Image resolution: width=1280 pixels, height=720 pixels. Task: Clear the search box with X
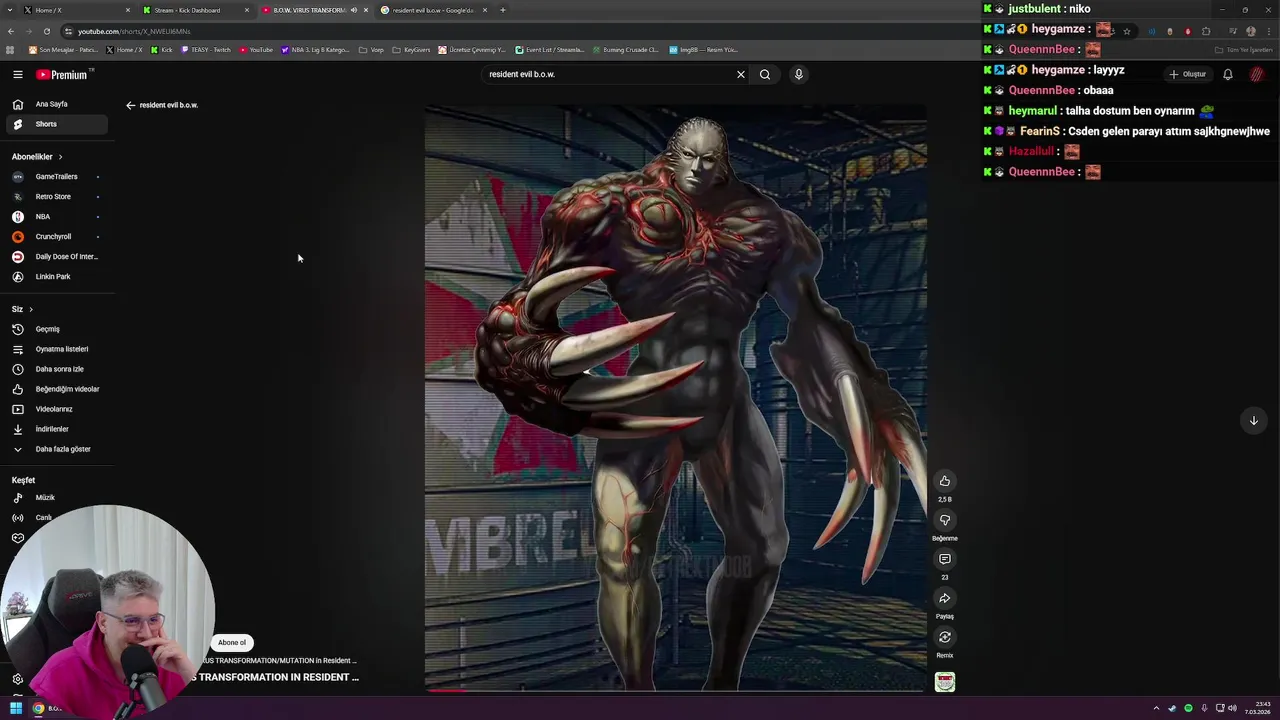(741, 74)
